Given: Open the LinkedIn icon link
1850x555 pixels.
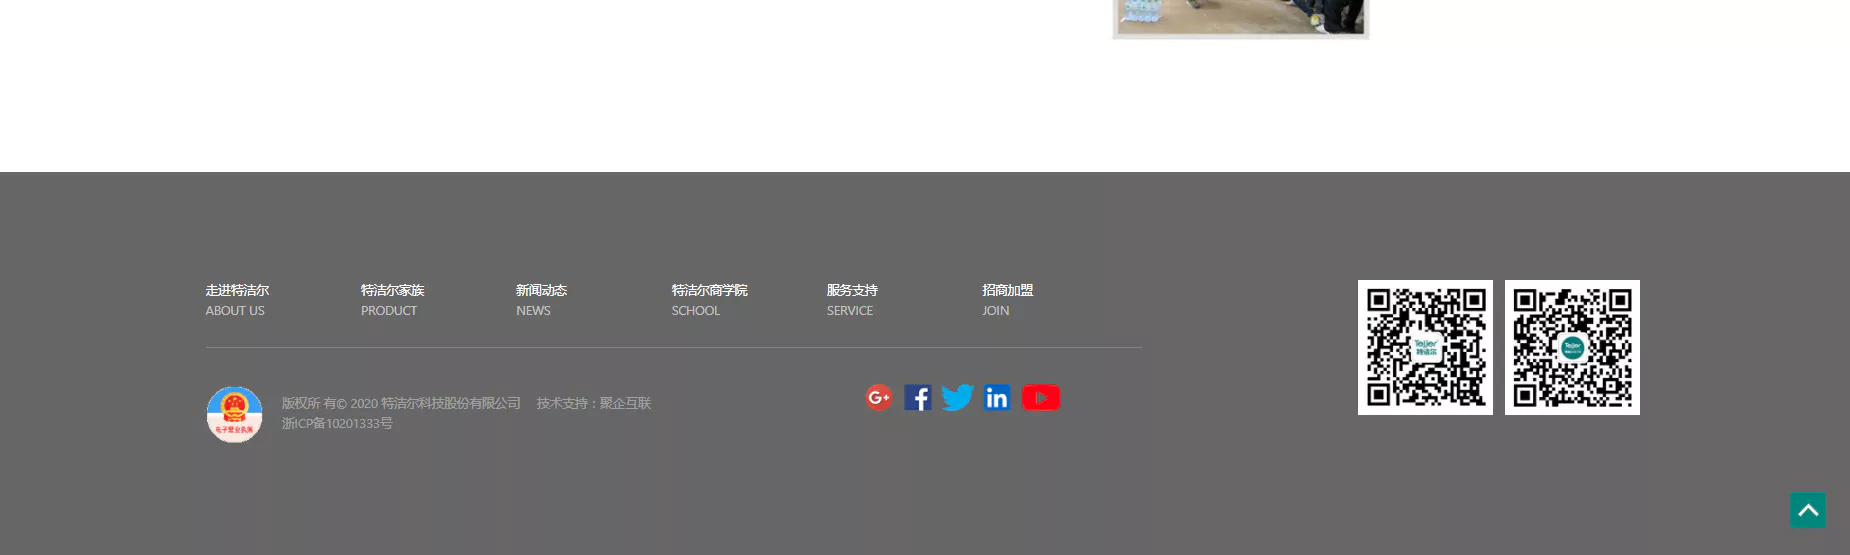Looking at the screenshot, I should click(x=997, y=398).
